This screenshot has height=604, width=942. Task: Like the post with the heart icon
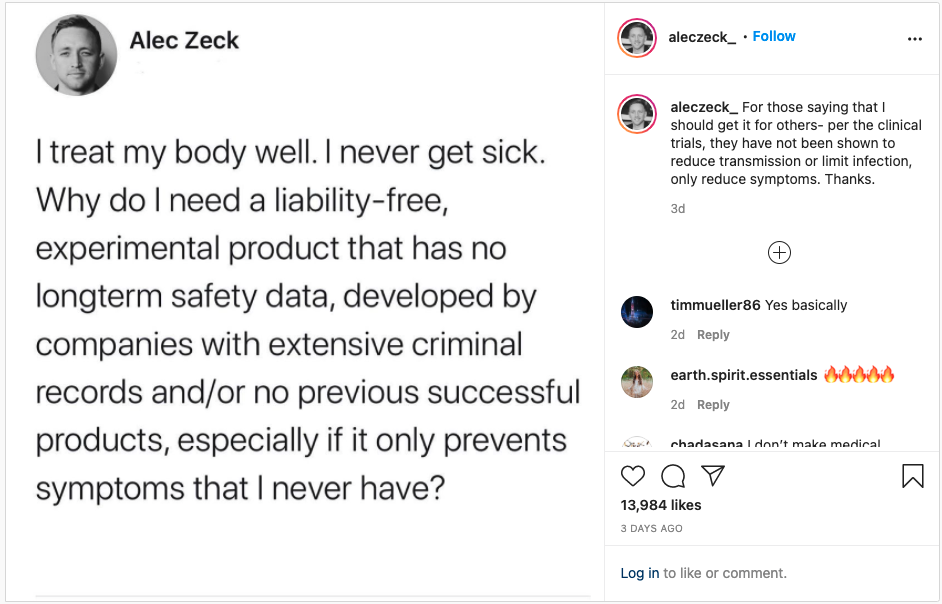coord(633,476)
